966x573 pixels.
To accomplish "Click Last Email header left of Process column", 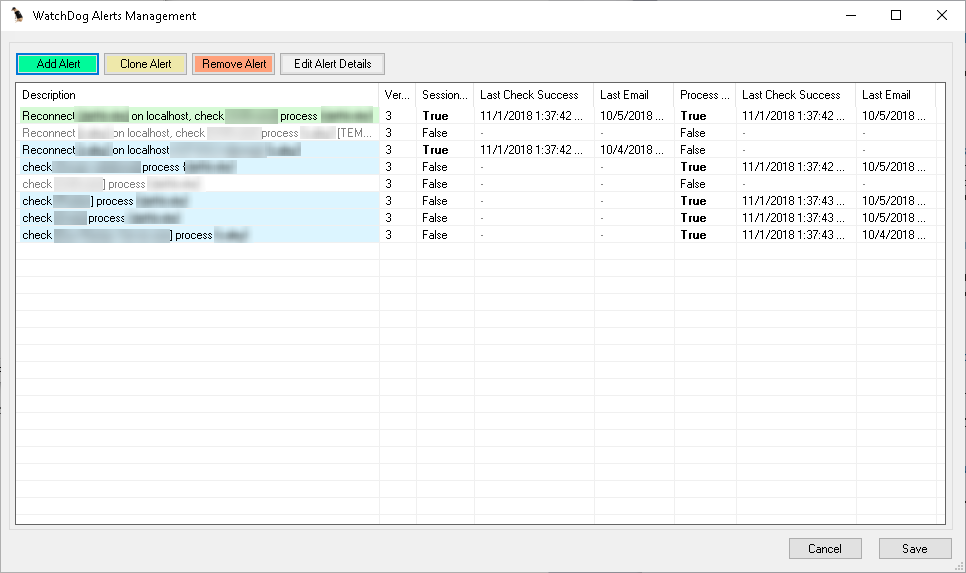I will pyautogui.click(x=634, y=95).
